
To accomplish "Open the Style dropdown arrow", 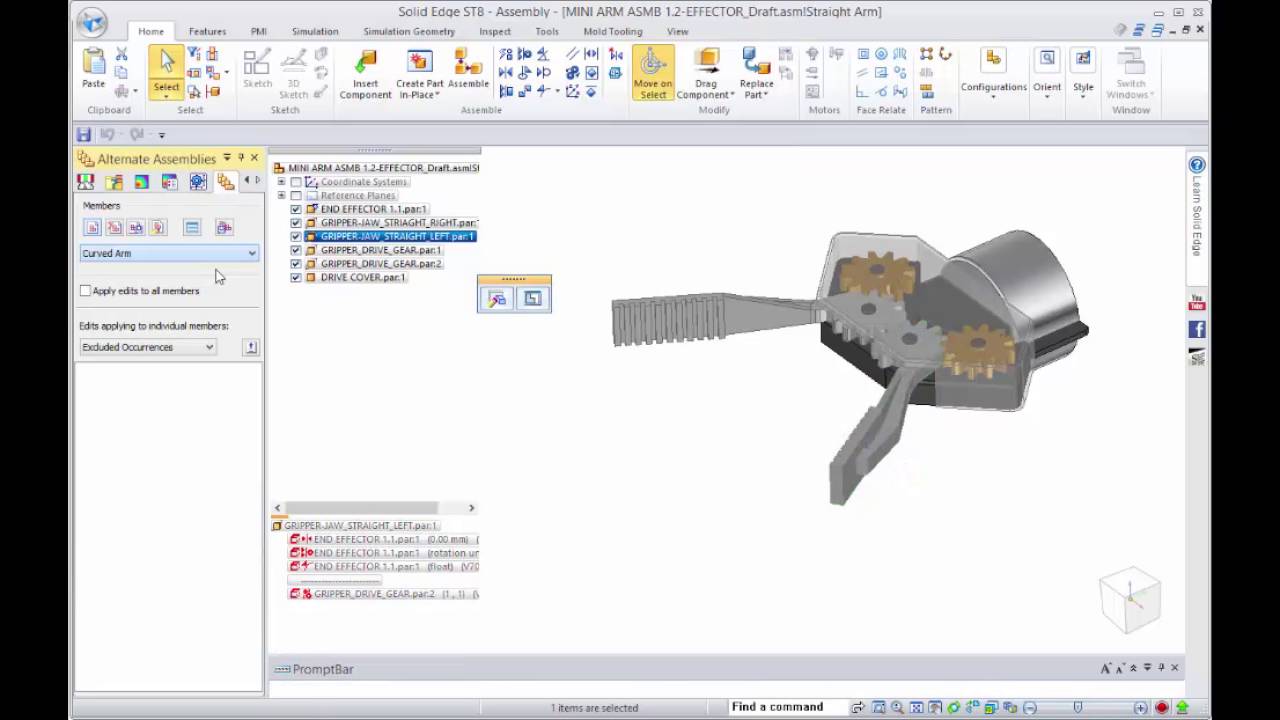I will pyautogui.click(x=1083, y=96).
